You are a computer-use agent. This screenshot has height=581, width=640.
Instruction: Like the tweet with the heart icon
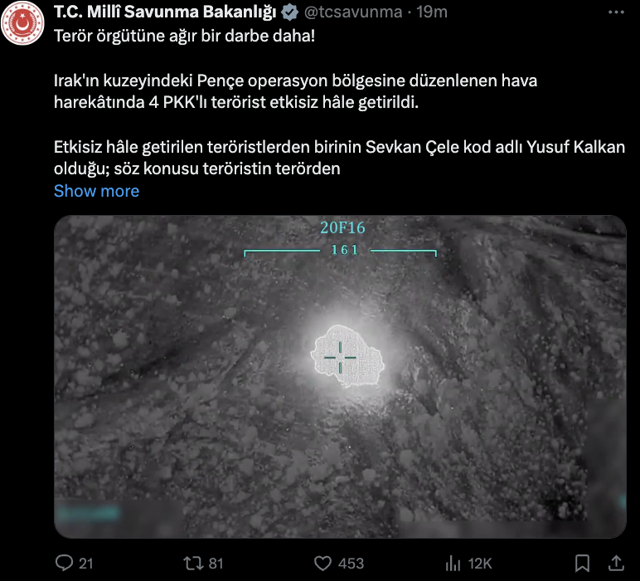pos(322,563)
